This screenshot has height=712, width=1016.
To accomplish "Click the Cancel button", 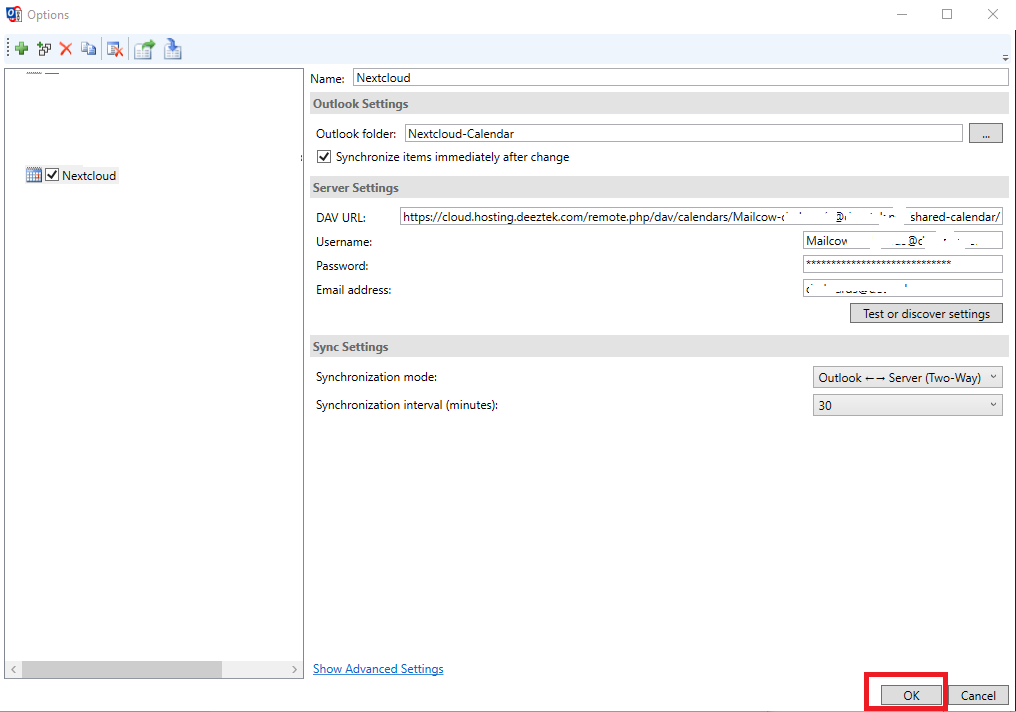I will click(978, 695).
